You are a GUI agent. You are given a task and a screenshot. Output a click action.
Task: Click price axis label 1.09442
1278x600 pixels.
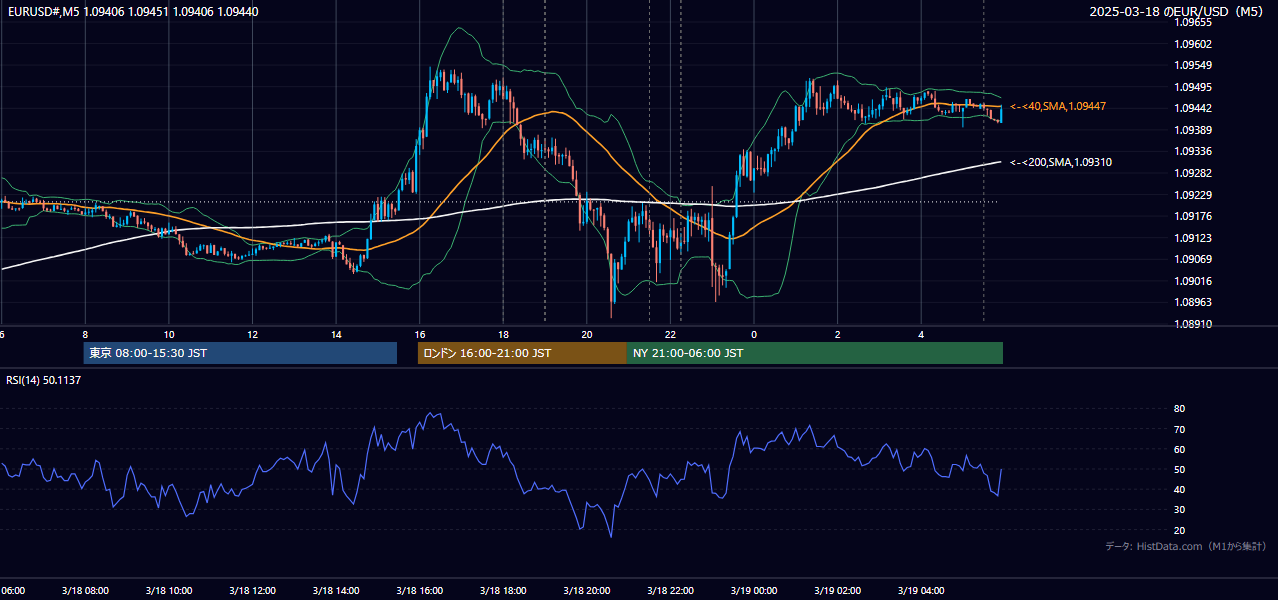pyautogui.click(x=1193, y=108)
